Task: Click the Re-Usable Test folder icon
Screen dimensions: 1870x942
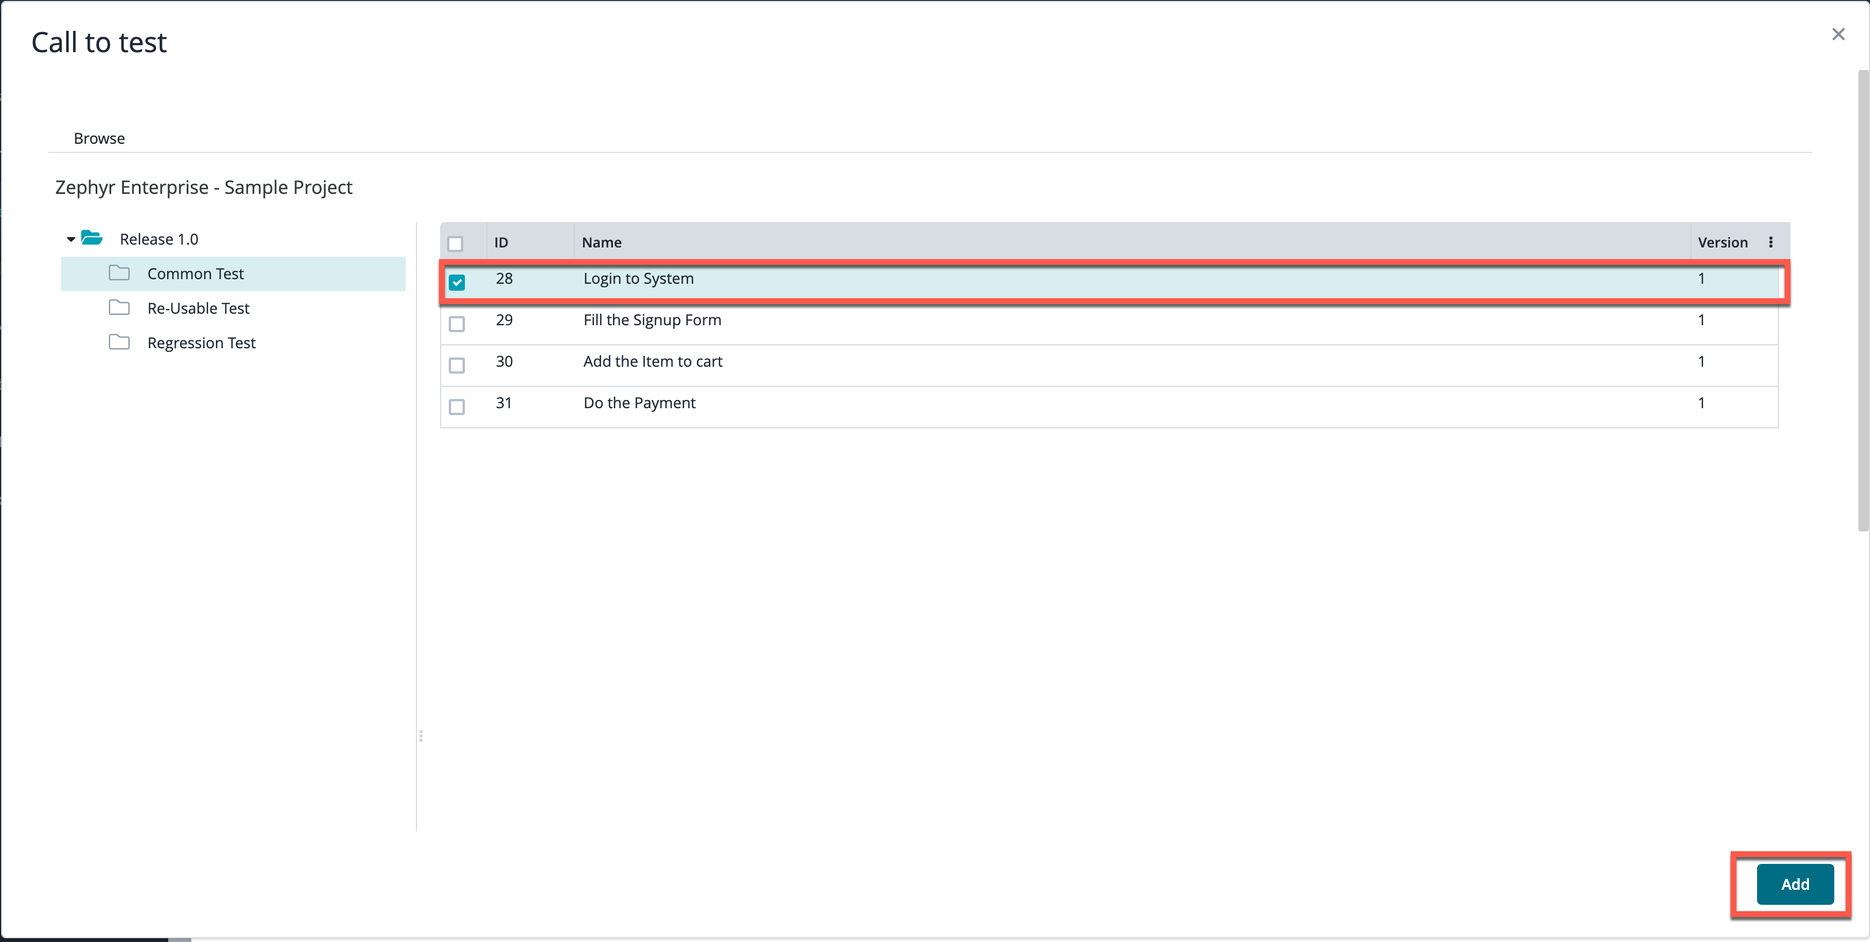Action: (x=119, y=307)
